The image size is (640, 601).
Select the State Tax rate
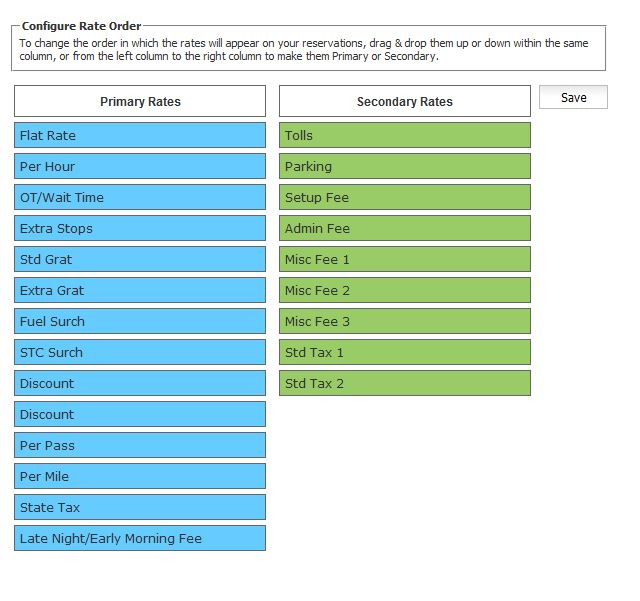[x=140, y=507]
